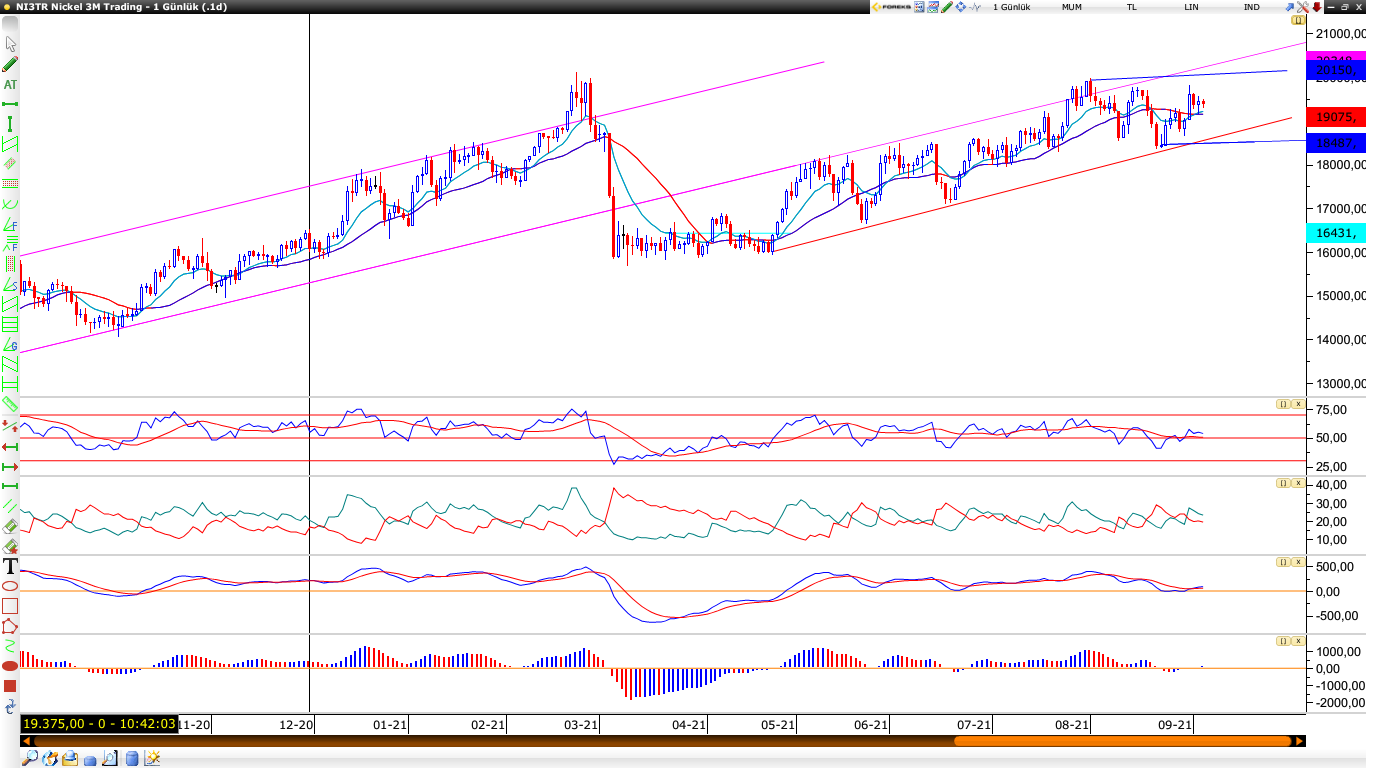Click the scrollbar right arrow
The height and width of the screenshot is (768, 1380).
pyautogui.click(x=1299, y=741)
